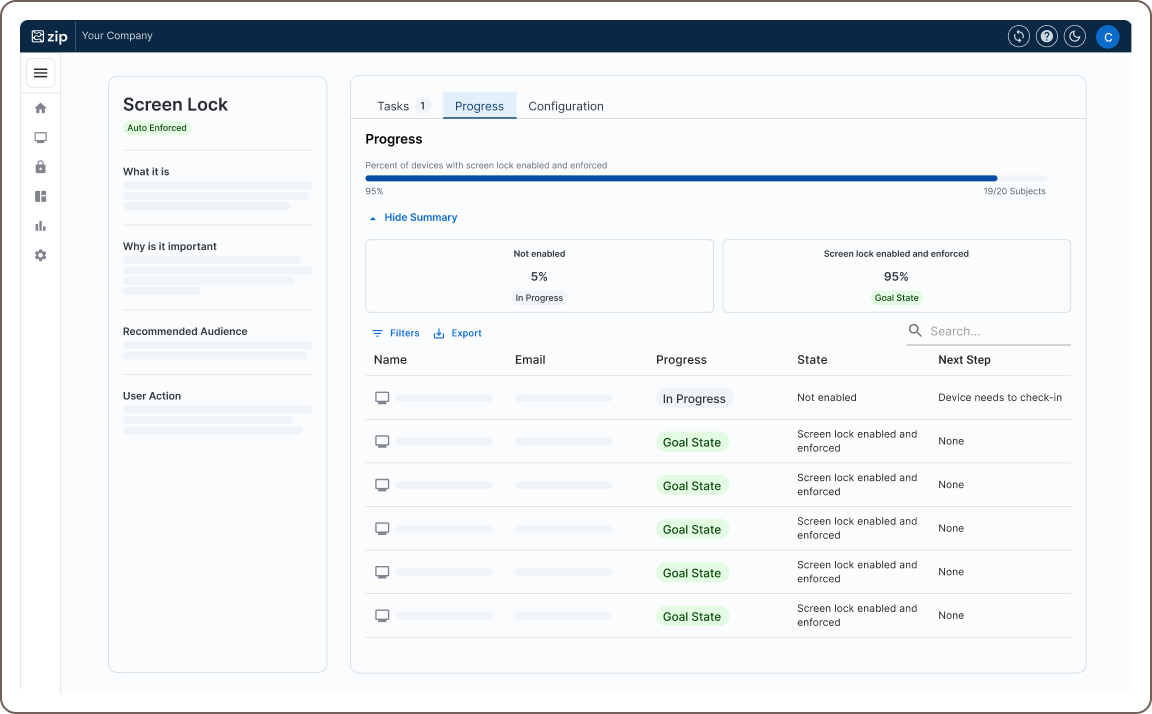This screenshot has width=1152, height=714.
Task: Open the hamburger navigation menu
Action: click(40, 72)
